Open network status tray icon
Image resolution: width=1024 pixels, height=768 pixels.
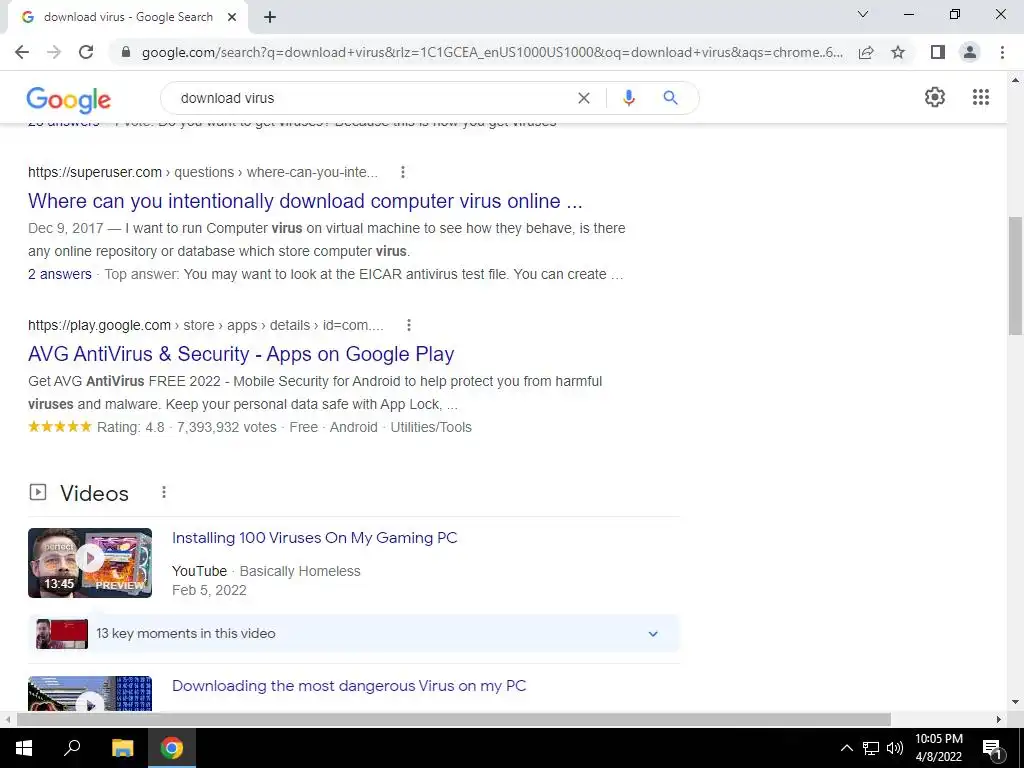[871, 748]
